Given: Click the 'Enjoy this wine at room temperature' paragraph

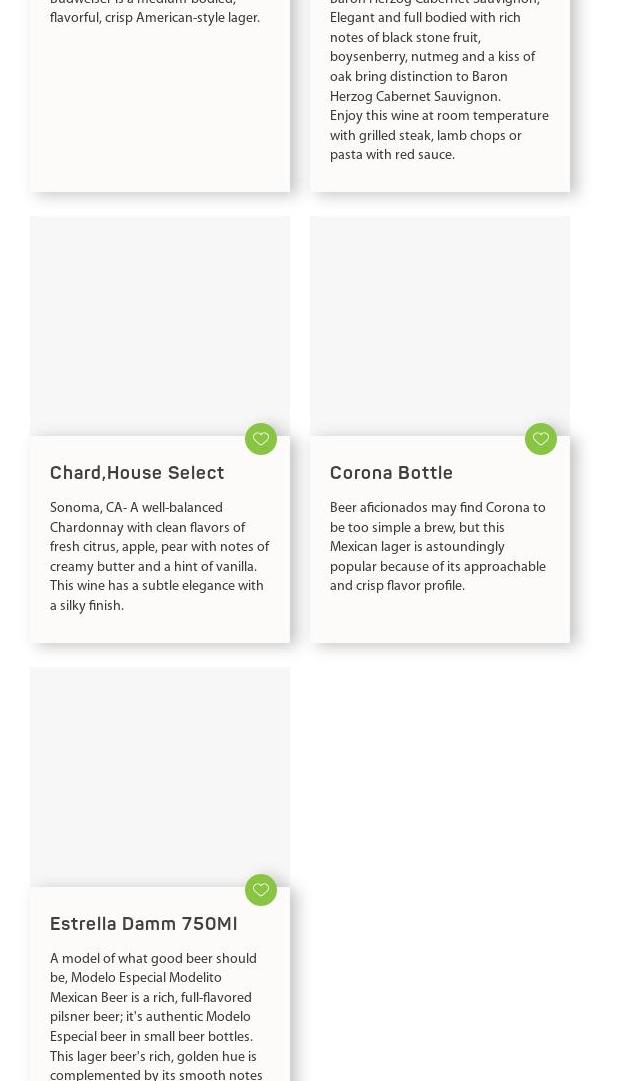Looking at the screenshot, I should [x=439, y=136].
